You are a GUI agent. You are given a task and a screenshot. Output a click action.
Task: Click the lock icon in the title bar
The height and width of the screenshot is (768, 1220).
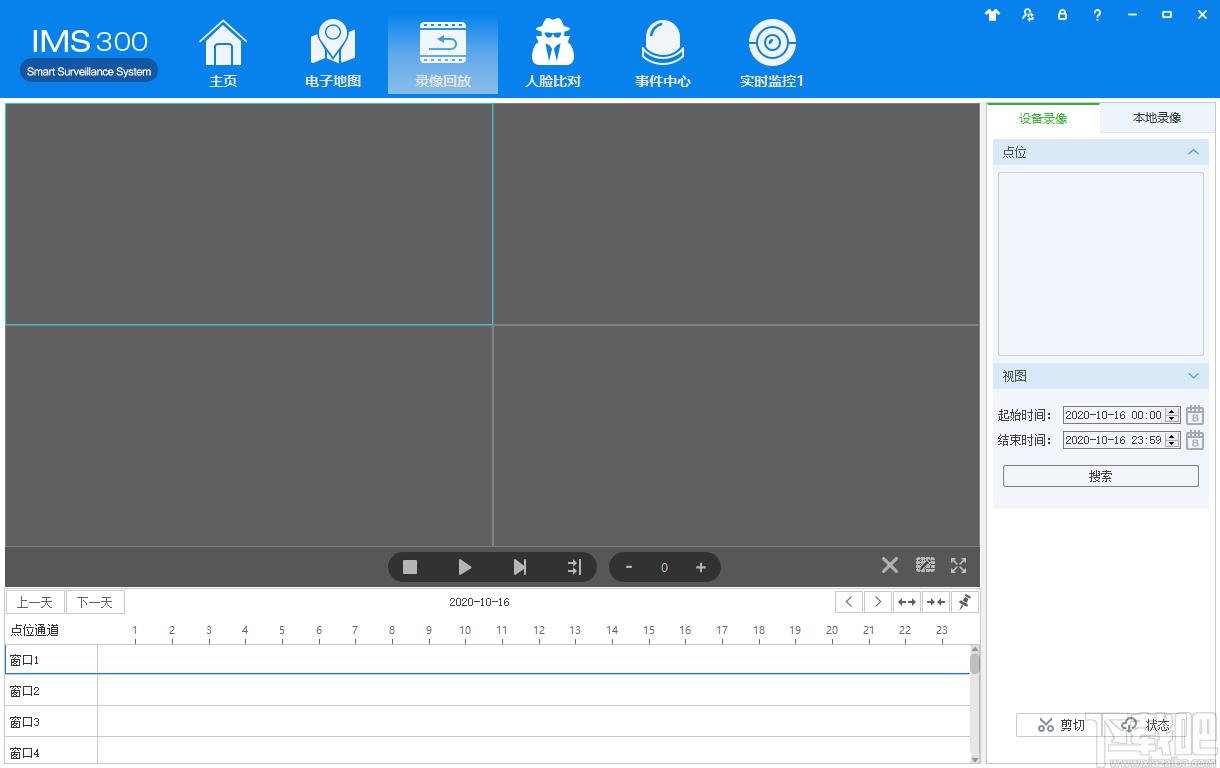coord(1062,15)
